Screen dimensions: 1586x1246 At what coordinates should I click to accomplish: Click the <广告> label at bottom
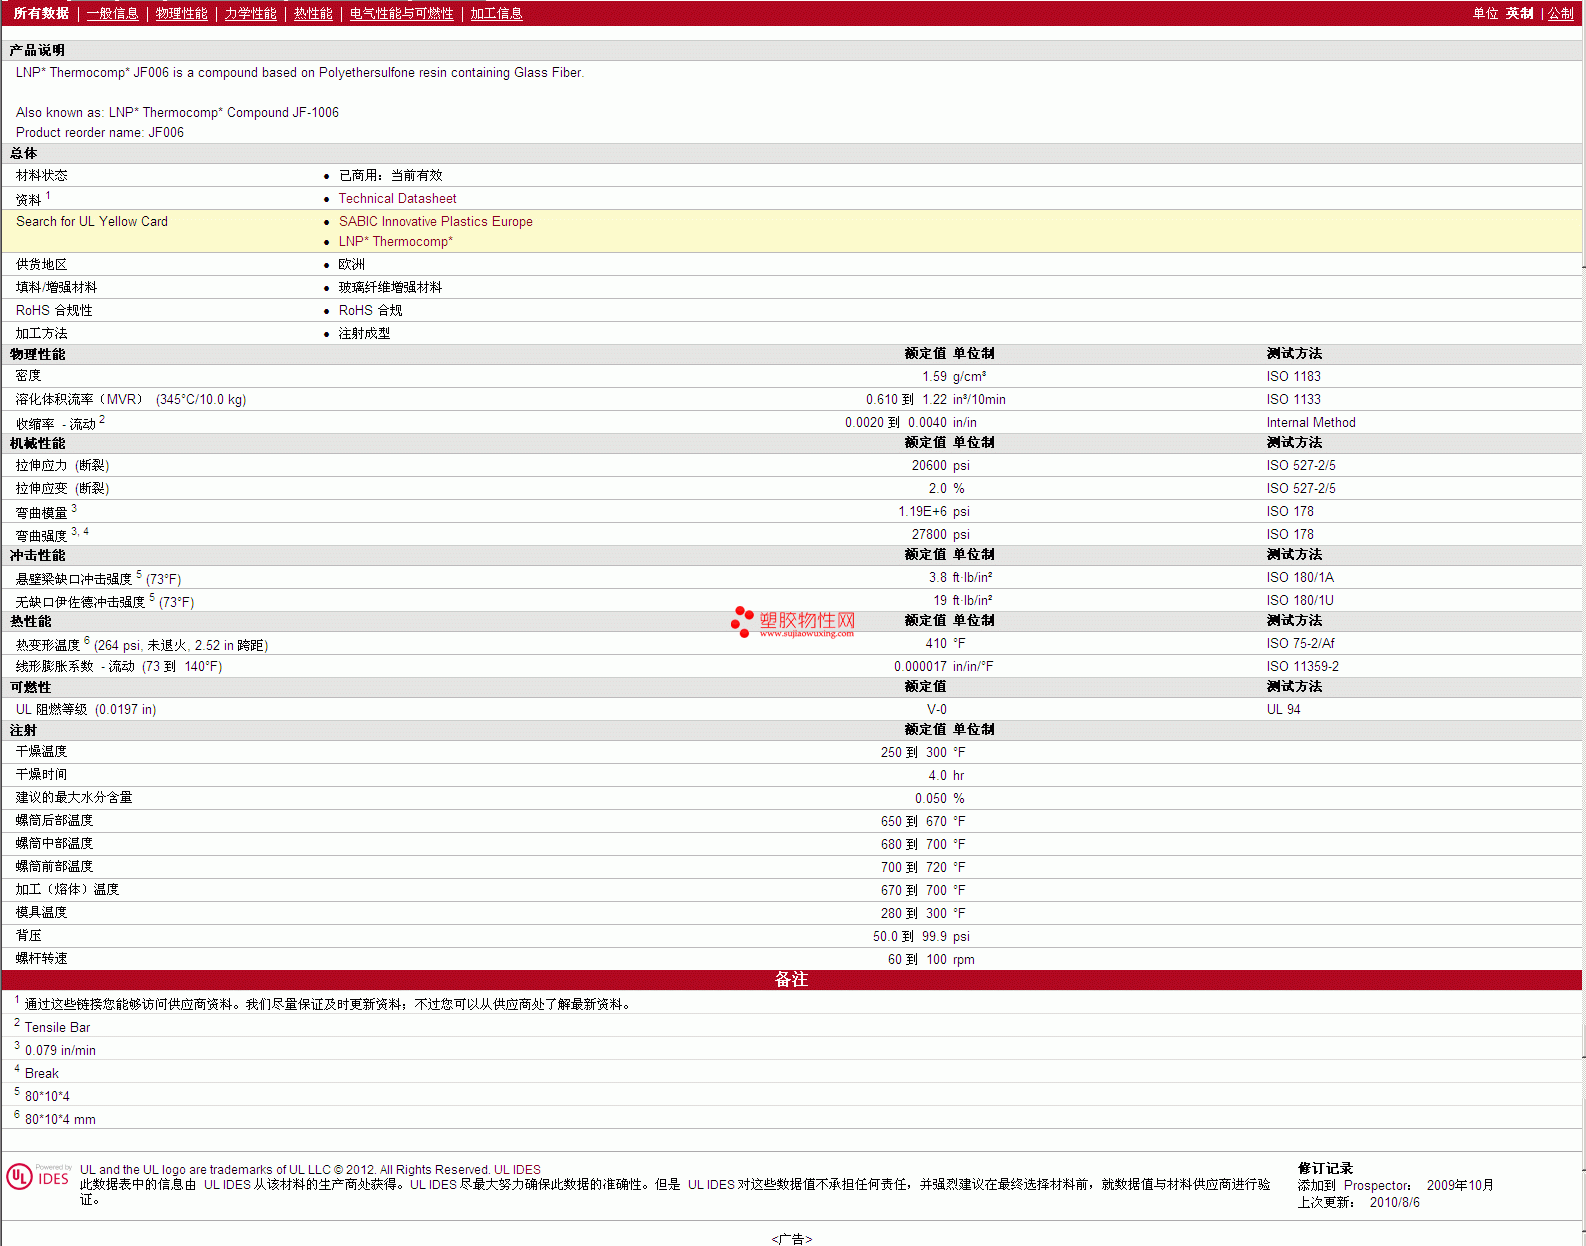[791, 1239]
